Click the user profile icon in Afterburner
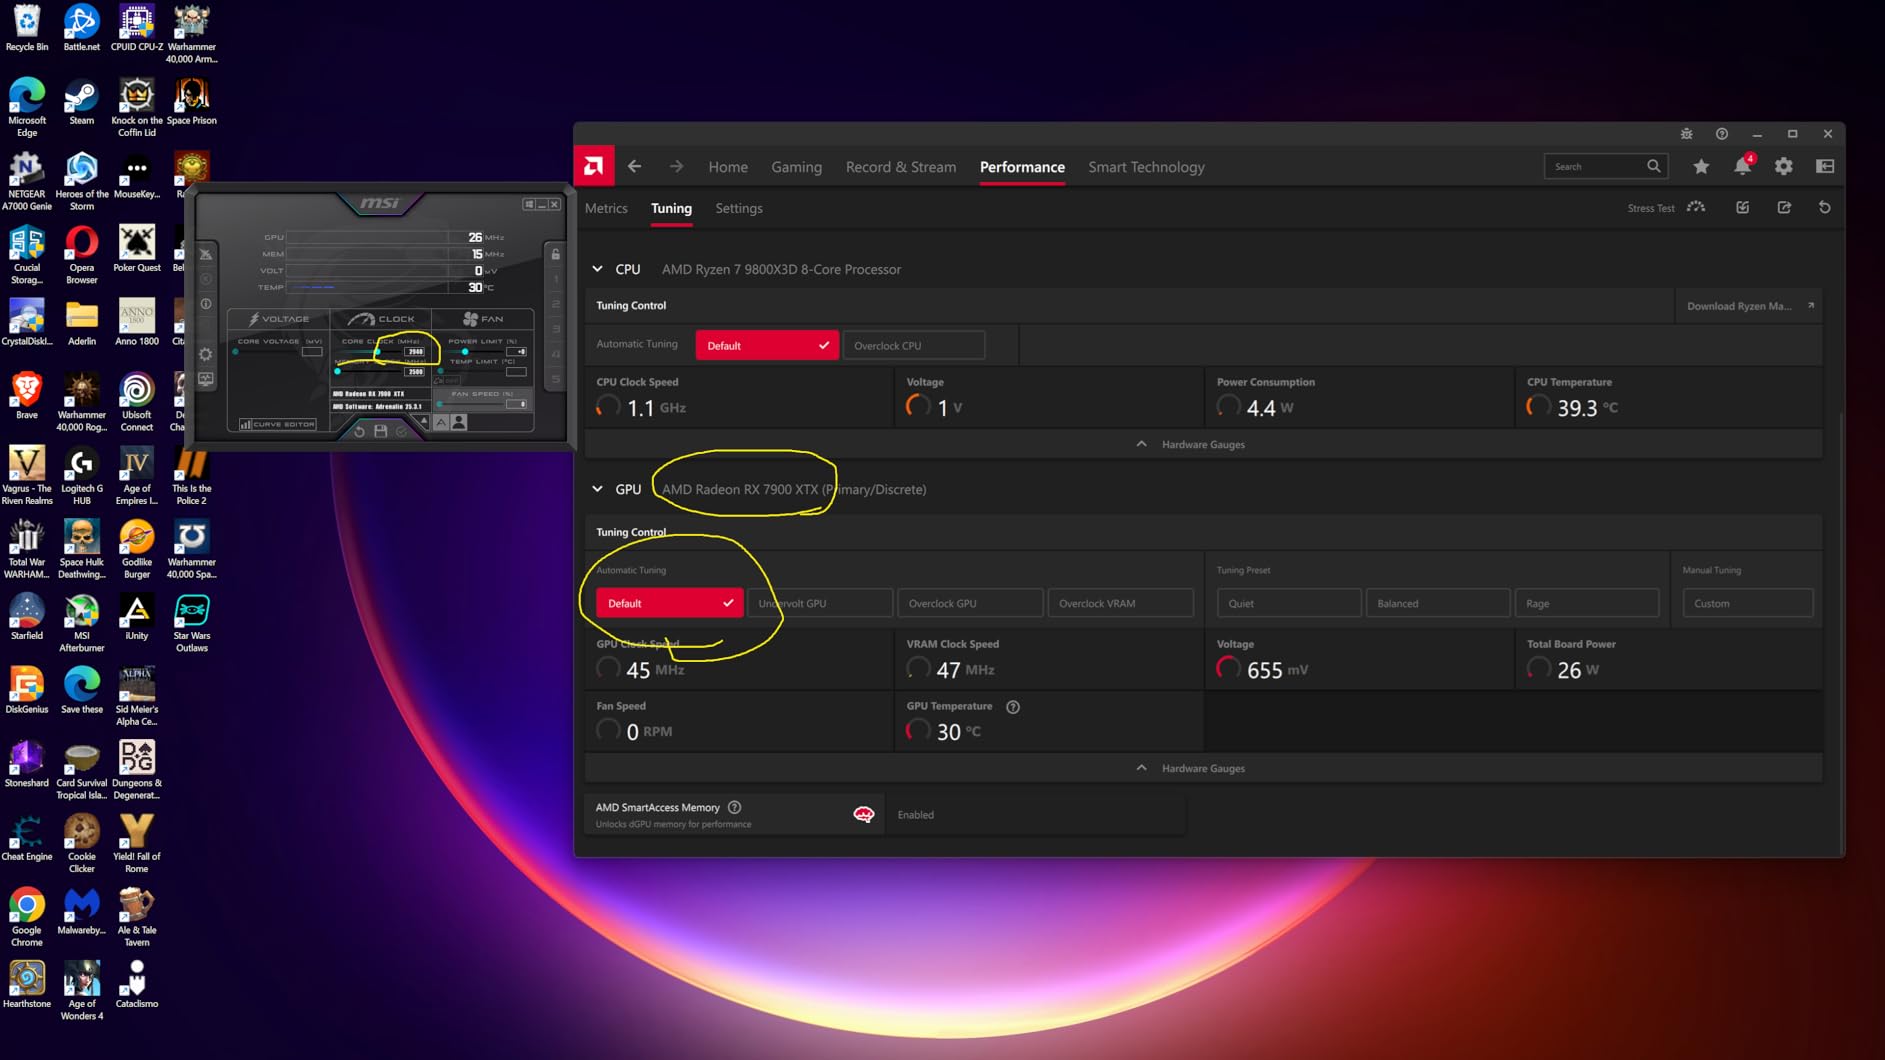The width and height of the screenshot is (1885, 1060). click(459, 423)
